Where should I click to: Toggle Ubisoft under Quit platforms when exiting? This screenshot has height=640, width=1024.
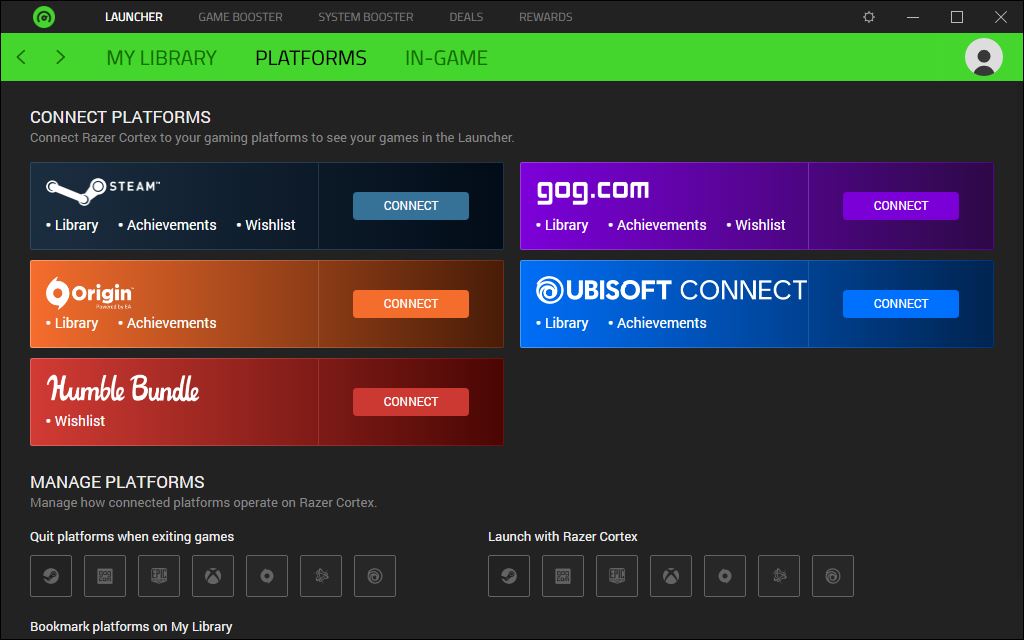(x=375, y=576)
